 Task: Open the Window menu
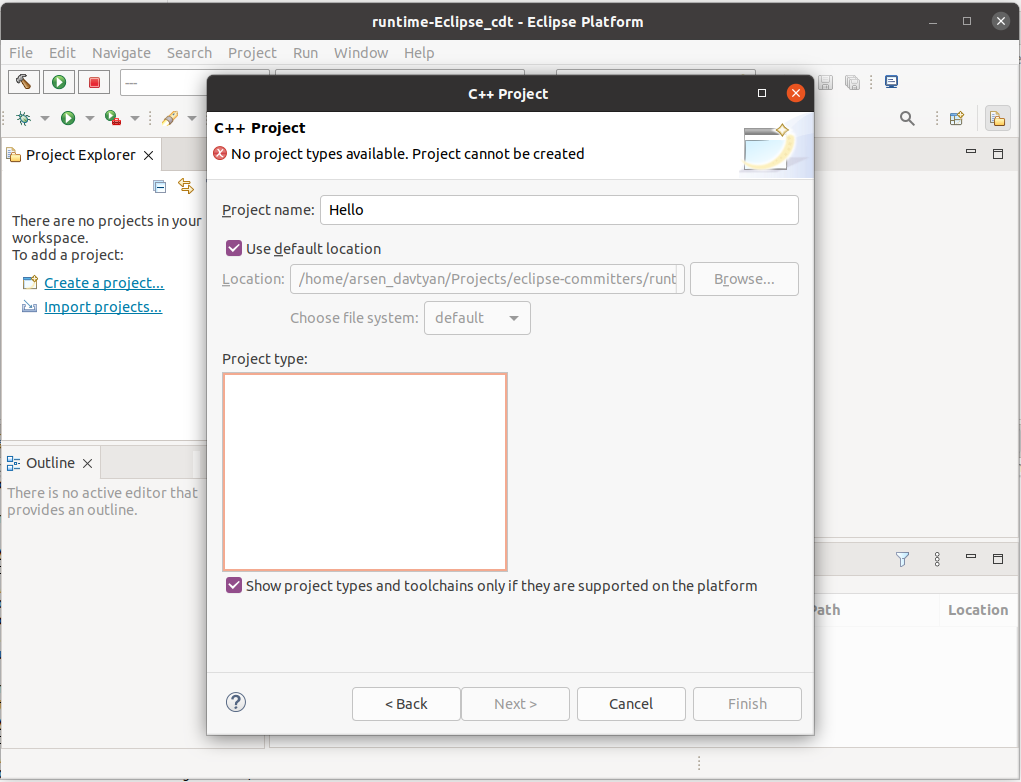[x=361, y=53]
